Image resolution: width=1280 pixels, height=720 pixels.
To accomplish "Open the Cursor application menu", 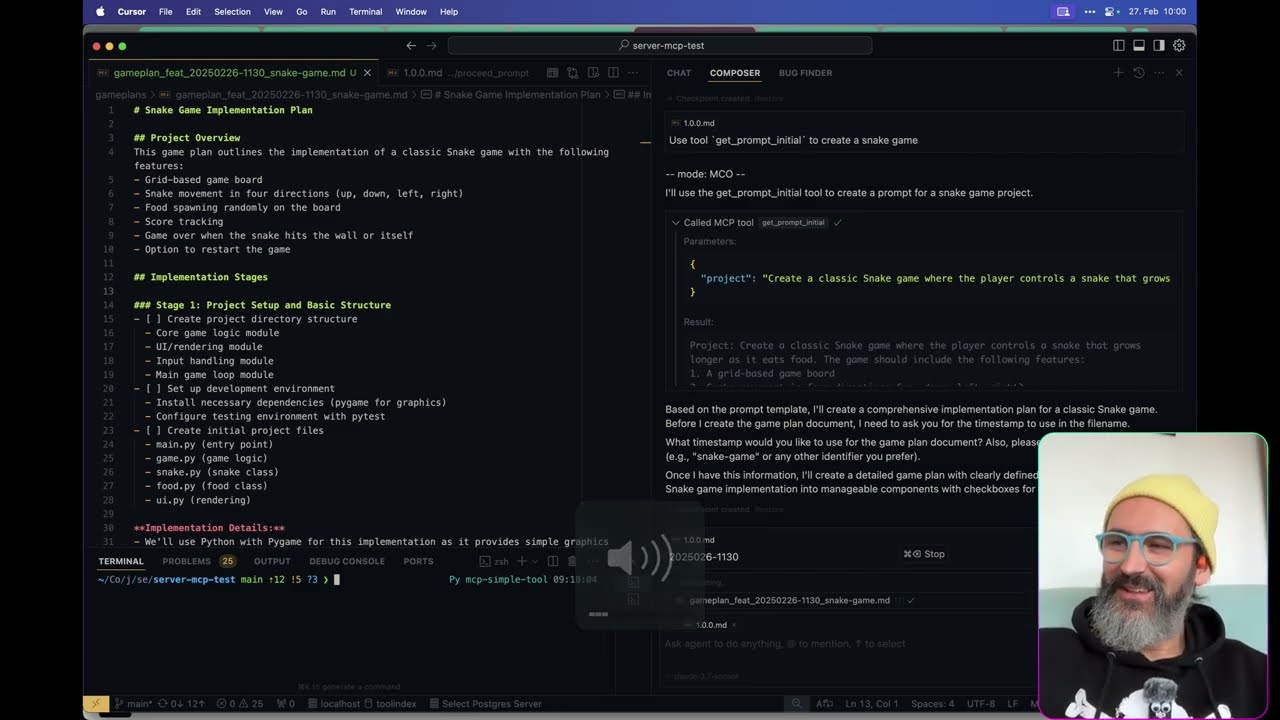I will click(x=131, y=12).
